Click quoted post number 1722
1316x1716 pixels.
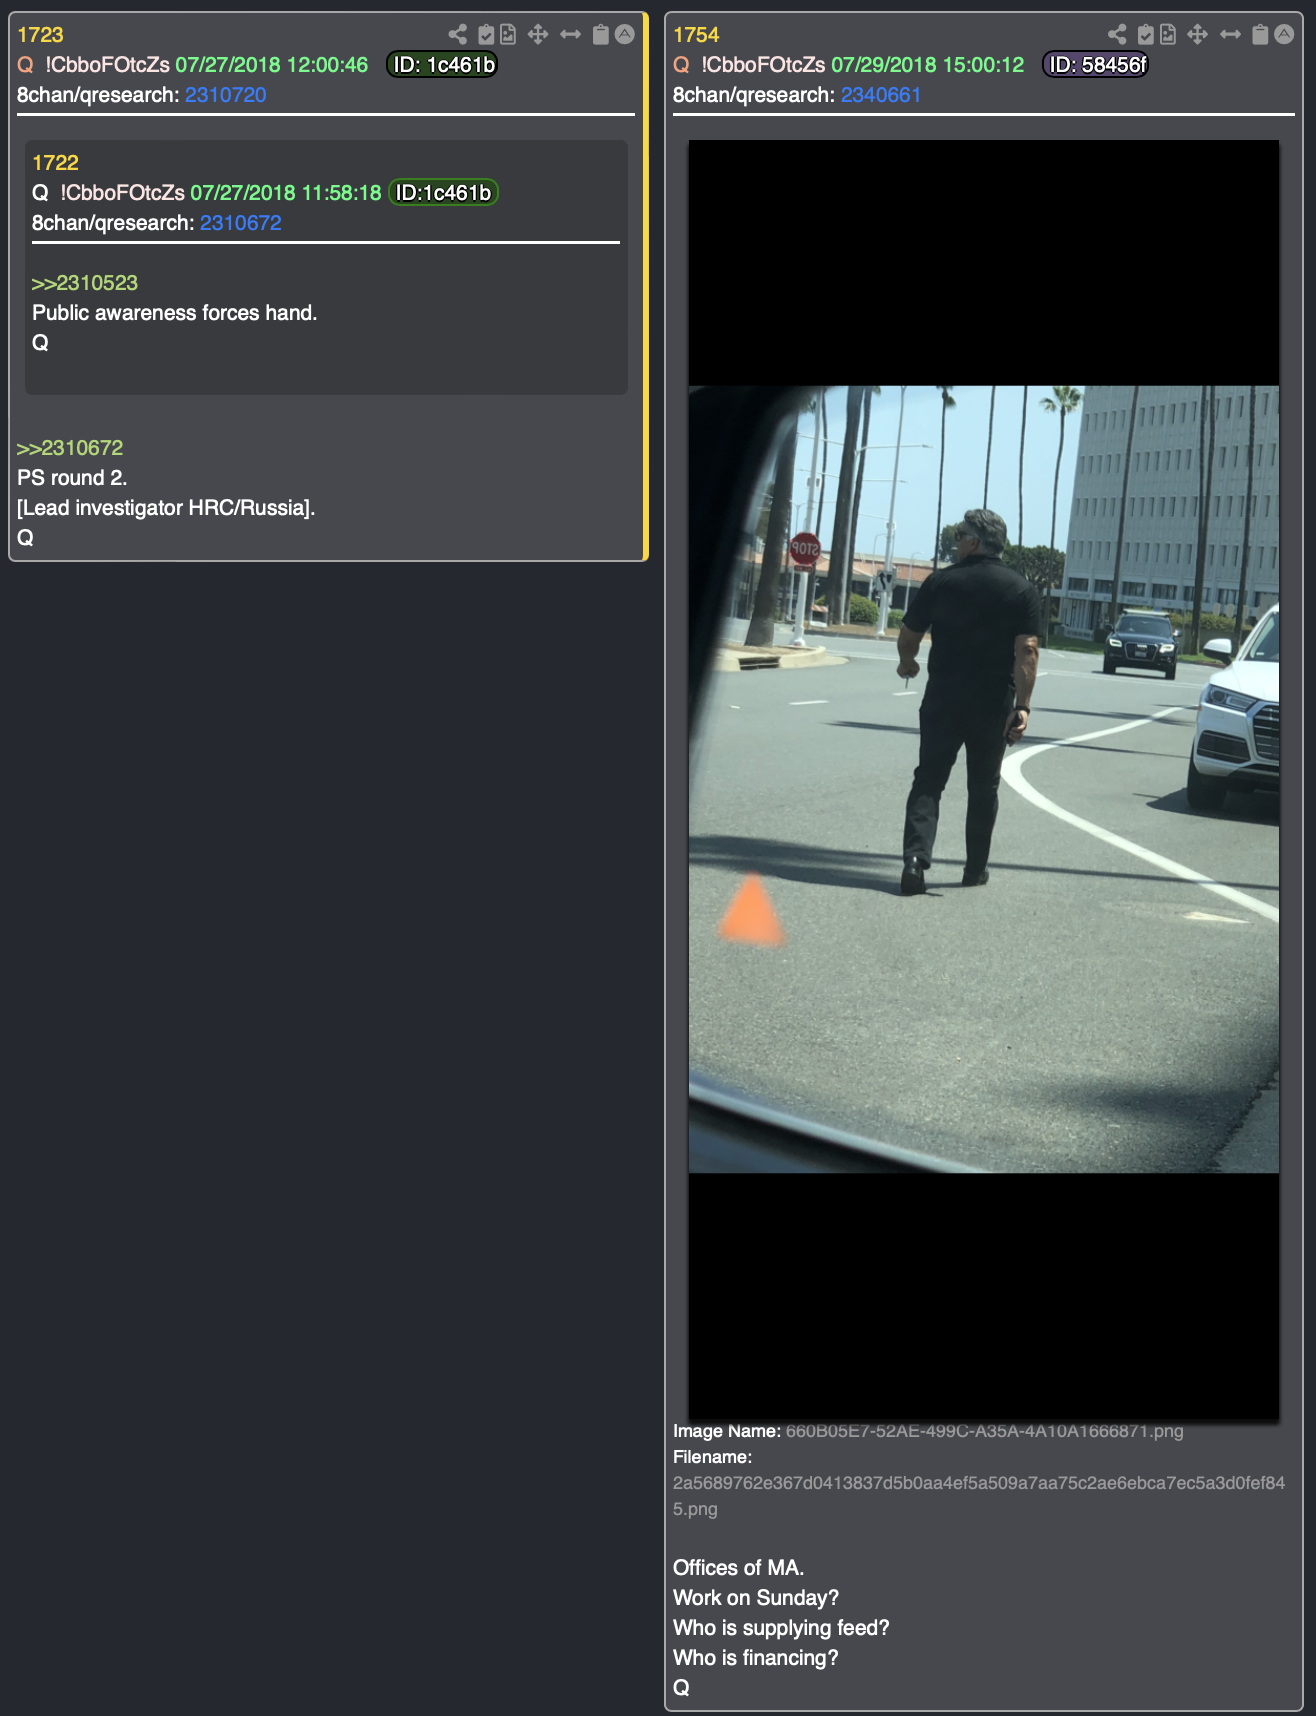coord(55,163)
